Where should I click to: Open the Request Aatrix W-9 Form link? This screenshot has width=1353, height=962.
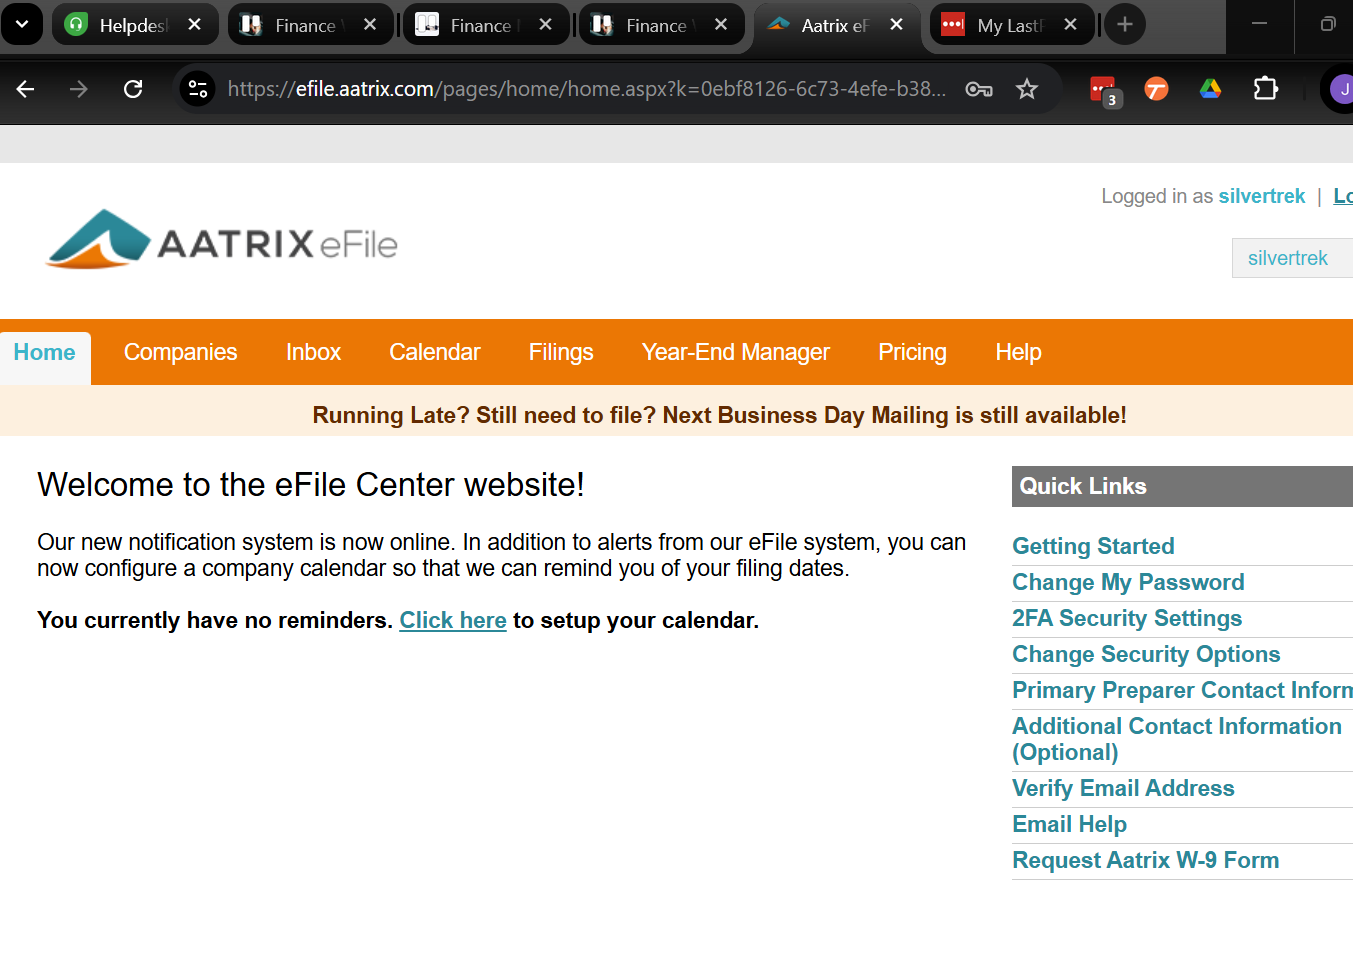1145,860
